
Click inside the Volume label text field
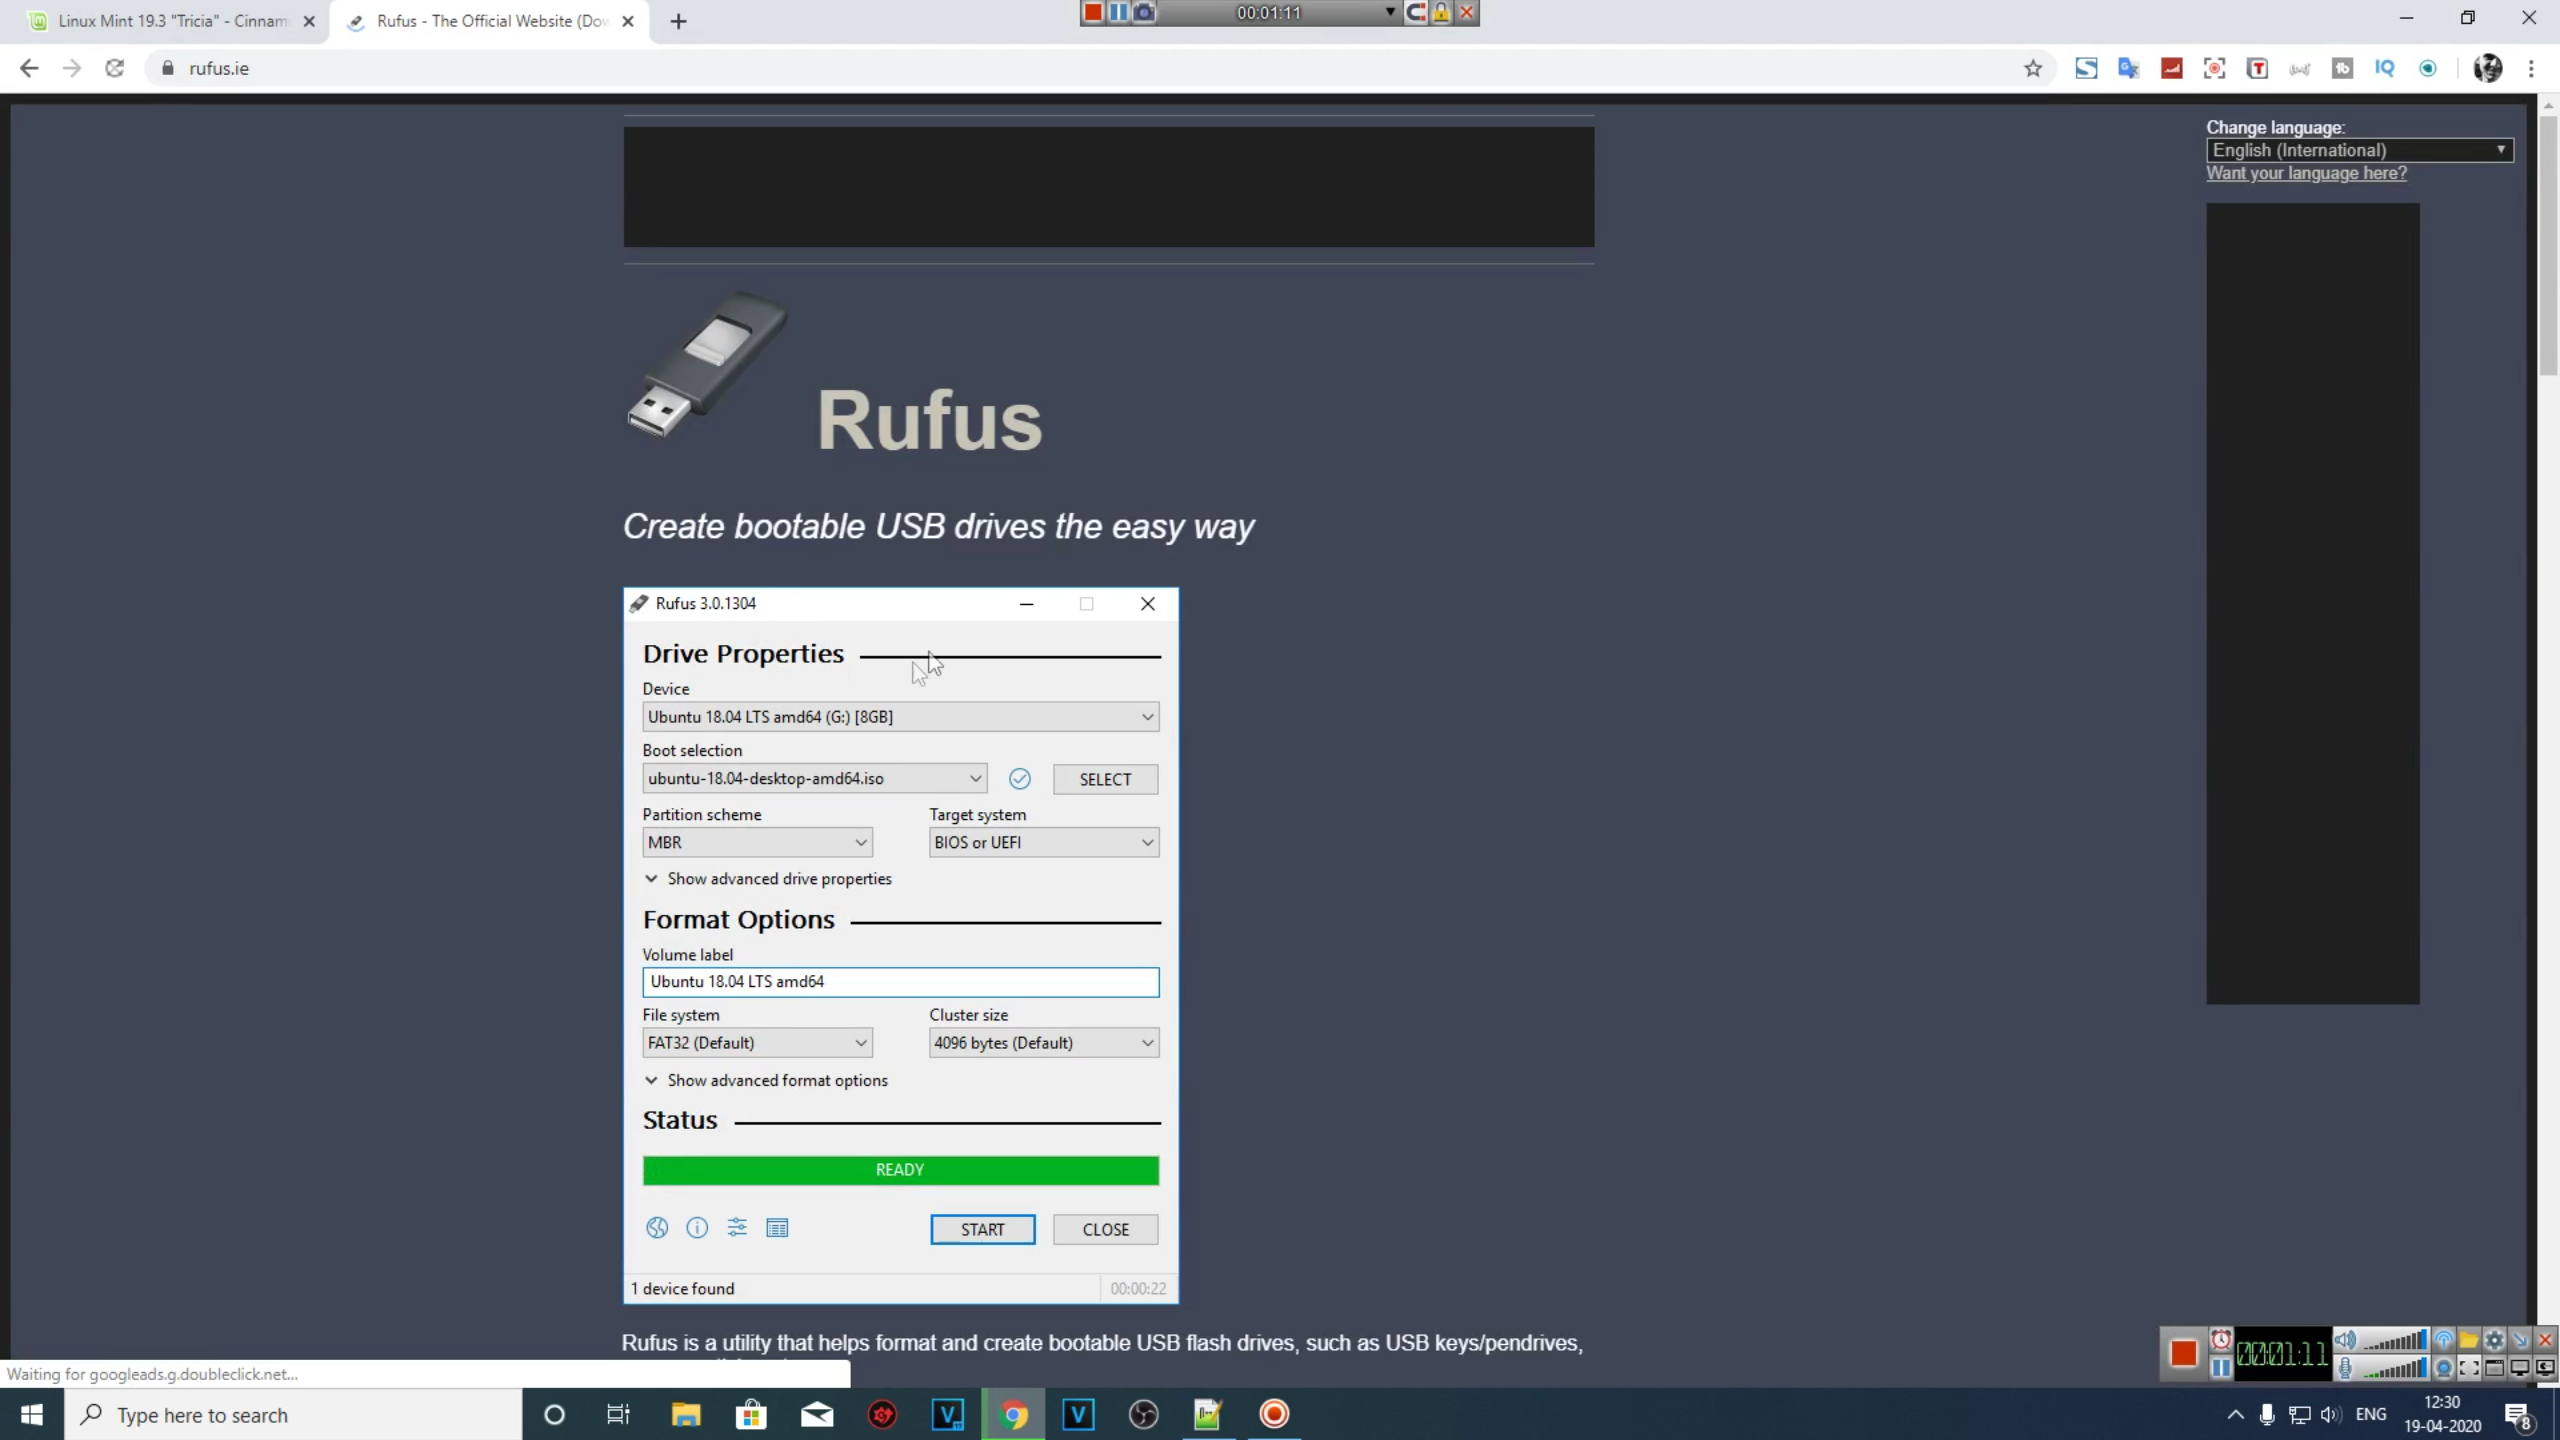click(x=899, y=981)
